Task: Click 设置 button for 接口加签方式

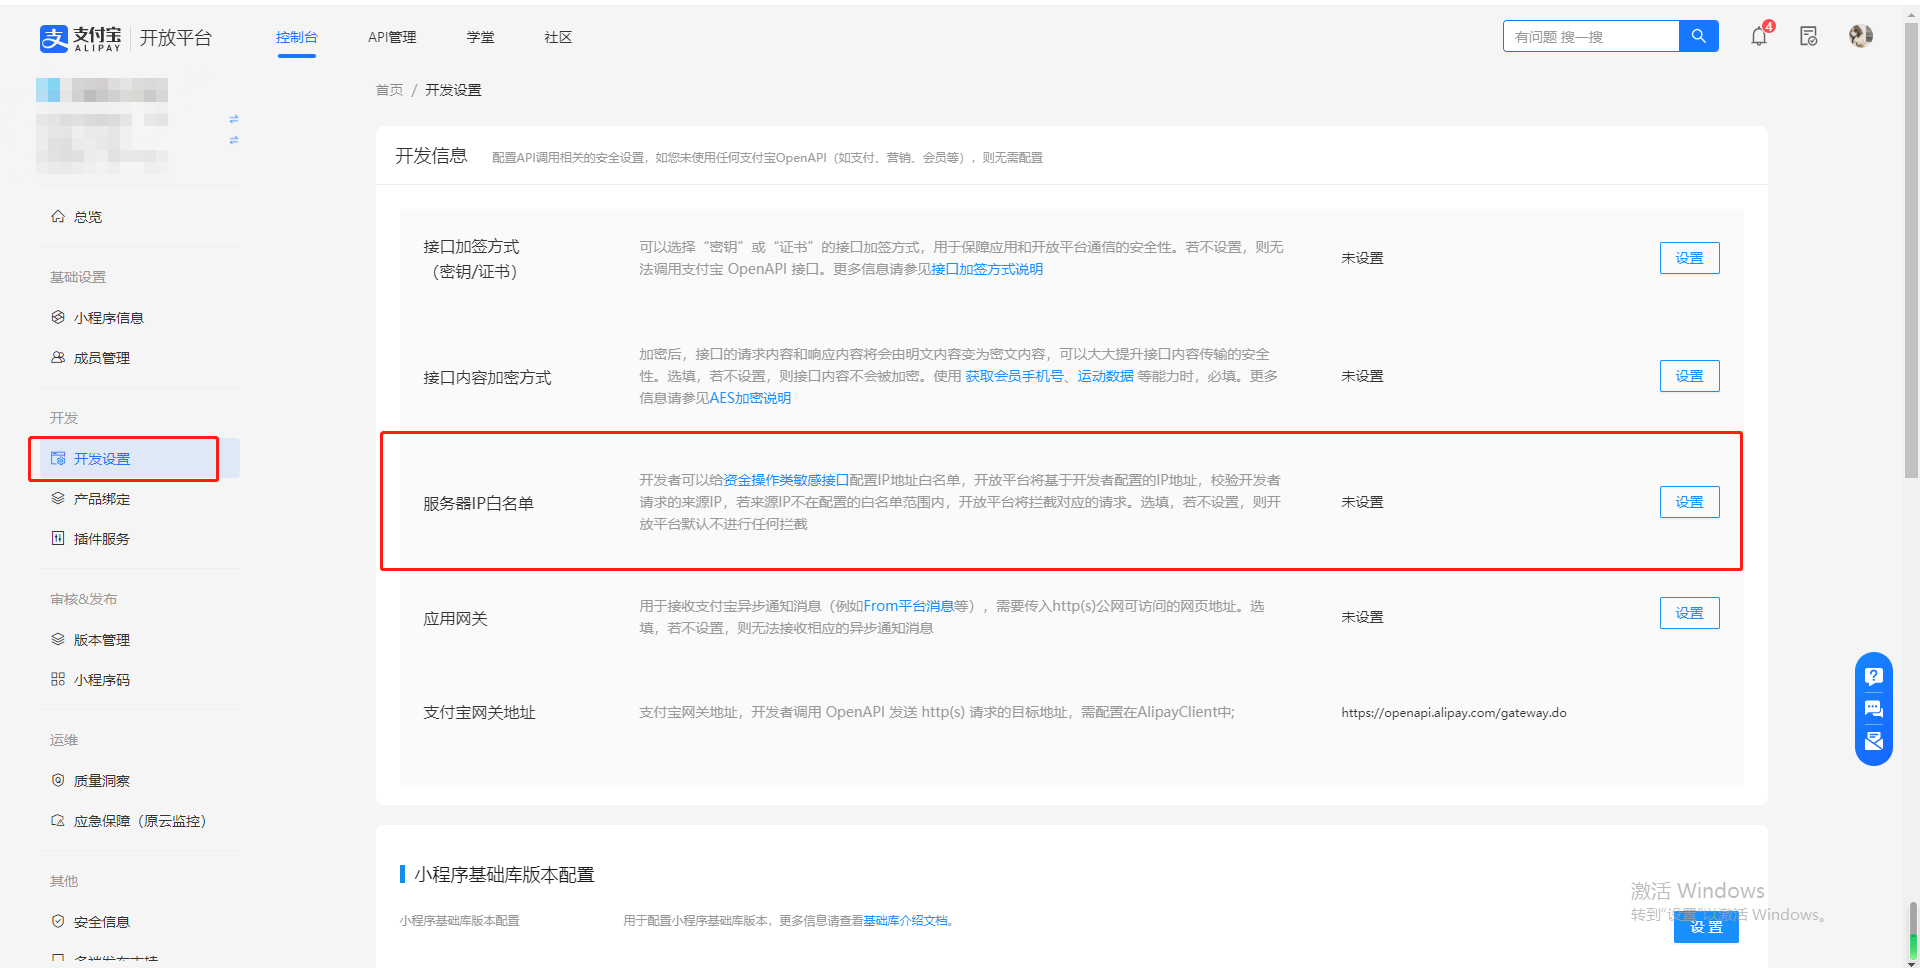Action: pyautogui.click(x=1689, y=258)
